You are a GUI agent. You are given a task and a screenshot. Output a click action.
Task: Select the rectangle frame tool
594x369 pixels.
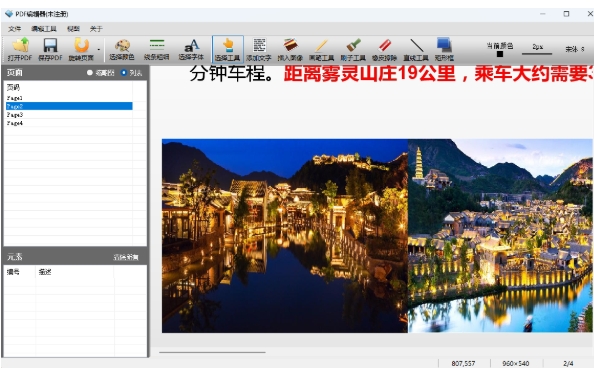click(444, 49)
